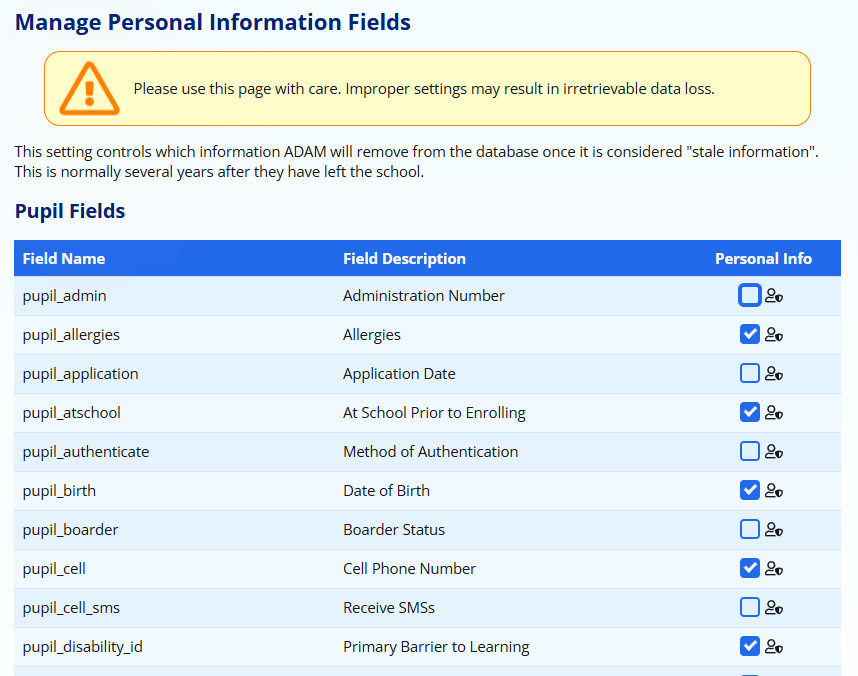Untick the Primary Barrier to Learning checkbox
The height and width of the screenshot is (676, 858).
click(x=750, y=646)
